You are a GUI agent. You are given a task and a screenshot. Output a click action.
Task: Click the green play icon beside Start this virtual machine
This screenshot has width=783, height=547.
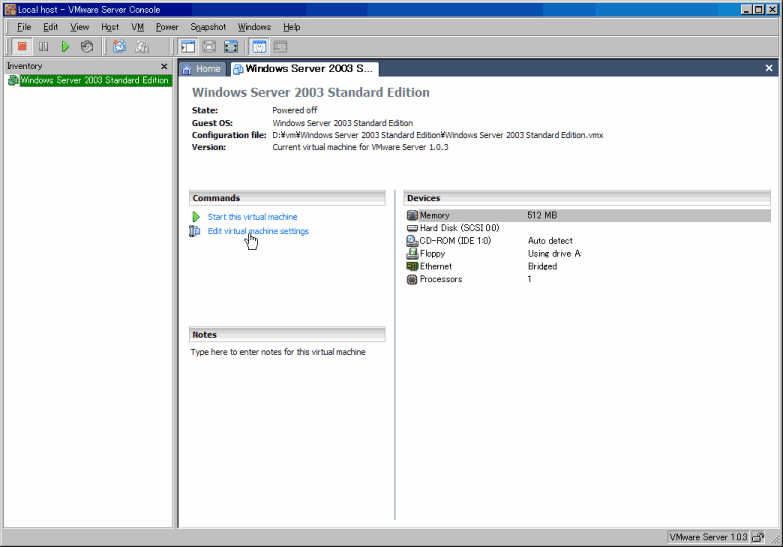click(x=196, y=217)
